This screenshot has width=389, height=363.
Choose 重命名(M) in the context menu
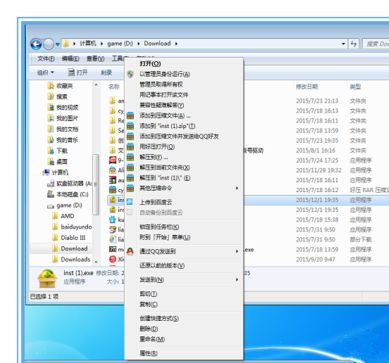(x=184, y=339)
